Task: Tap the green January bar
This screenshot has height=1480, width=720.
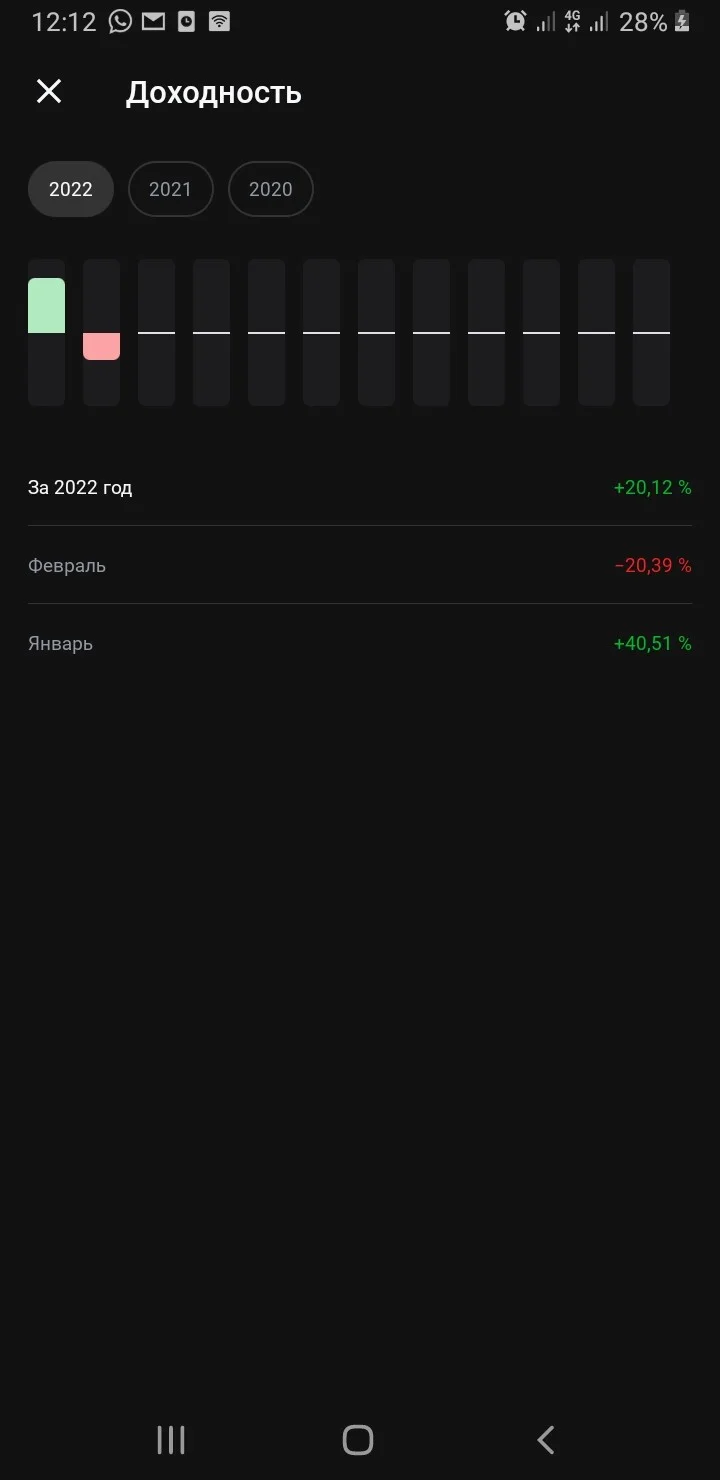Action: pyautogui.click(x=46, y=306)
